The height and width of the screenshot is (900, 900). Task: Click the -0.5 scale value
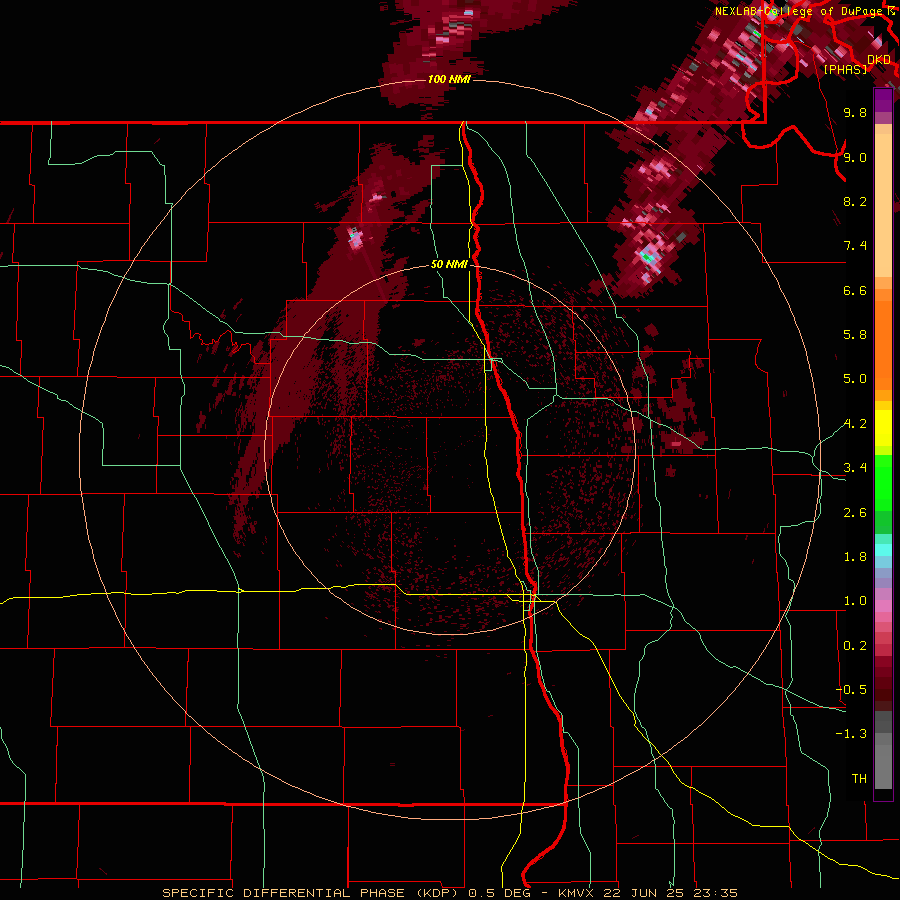851,690
